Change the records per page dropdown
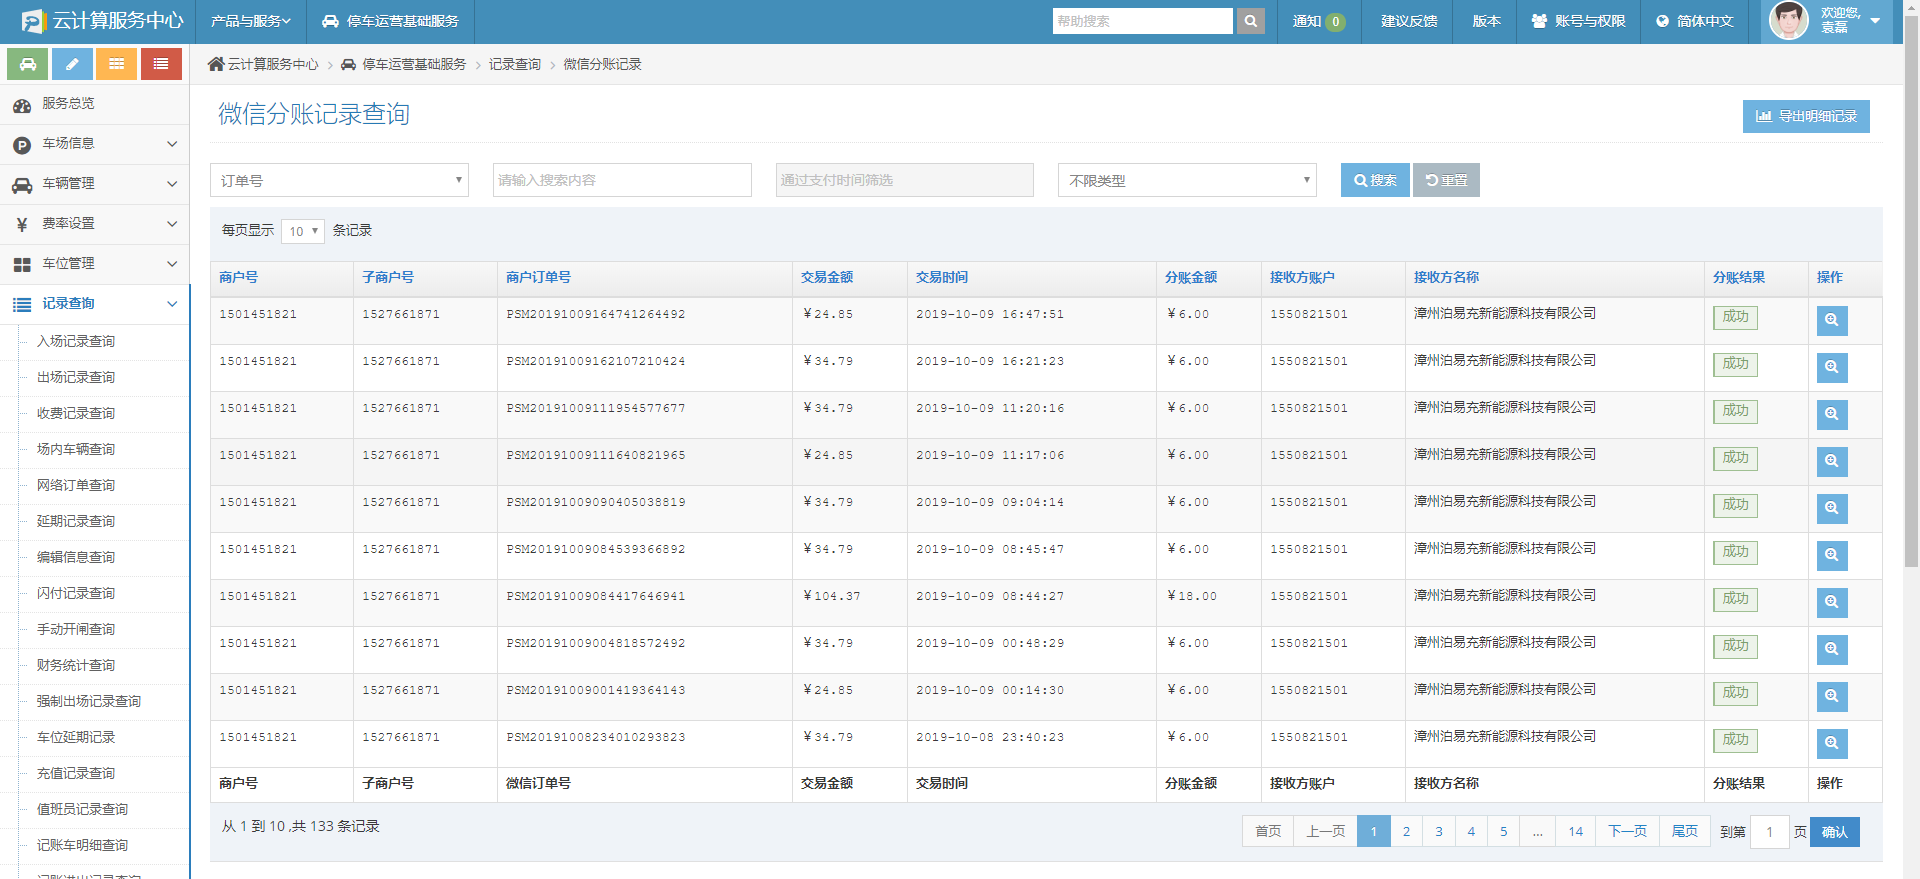Image resolution: width=1920 pixels, height=879 pixels. pyautogui.click(x=302, y=231)
